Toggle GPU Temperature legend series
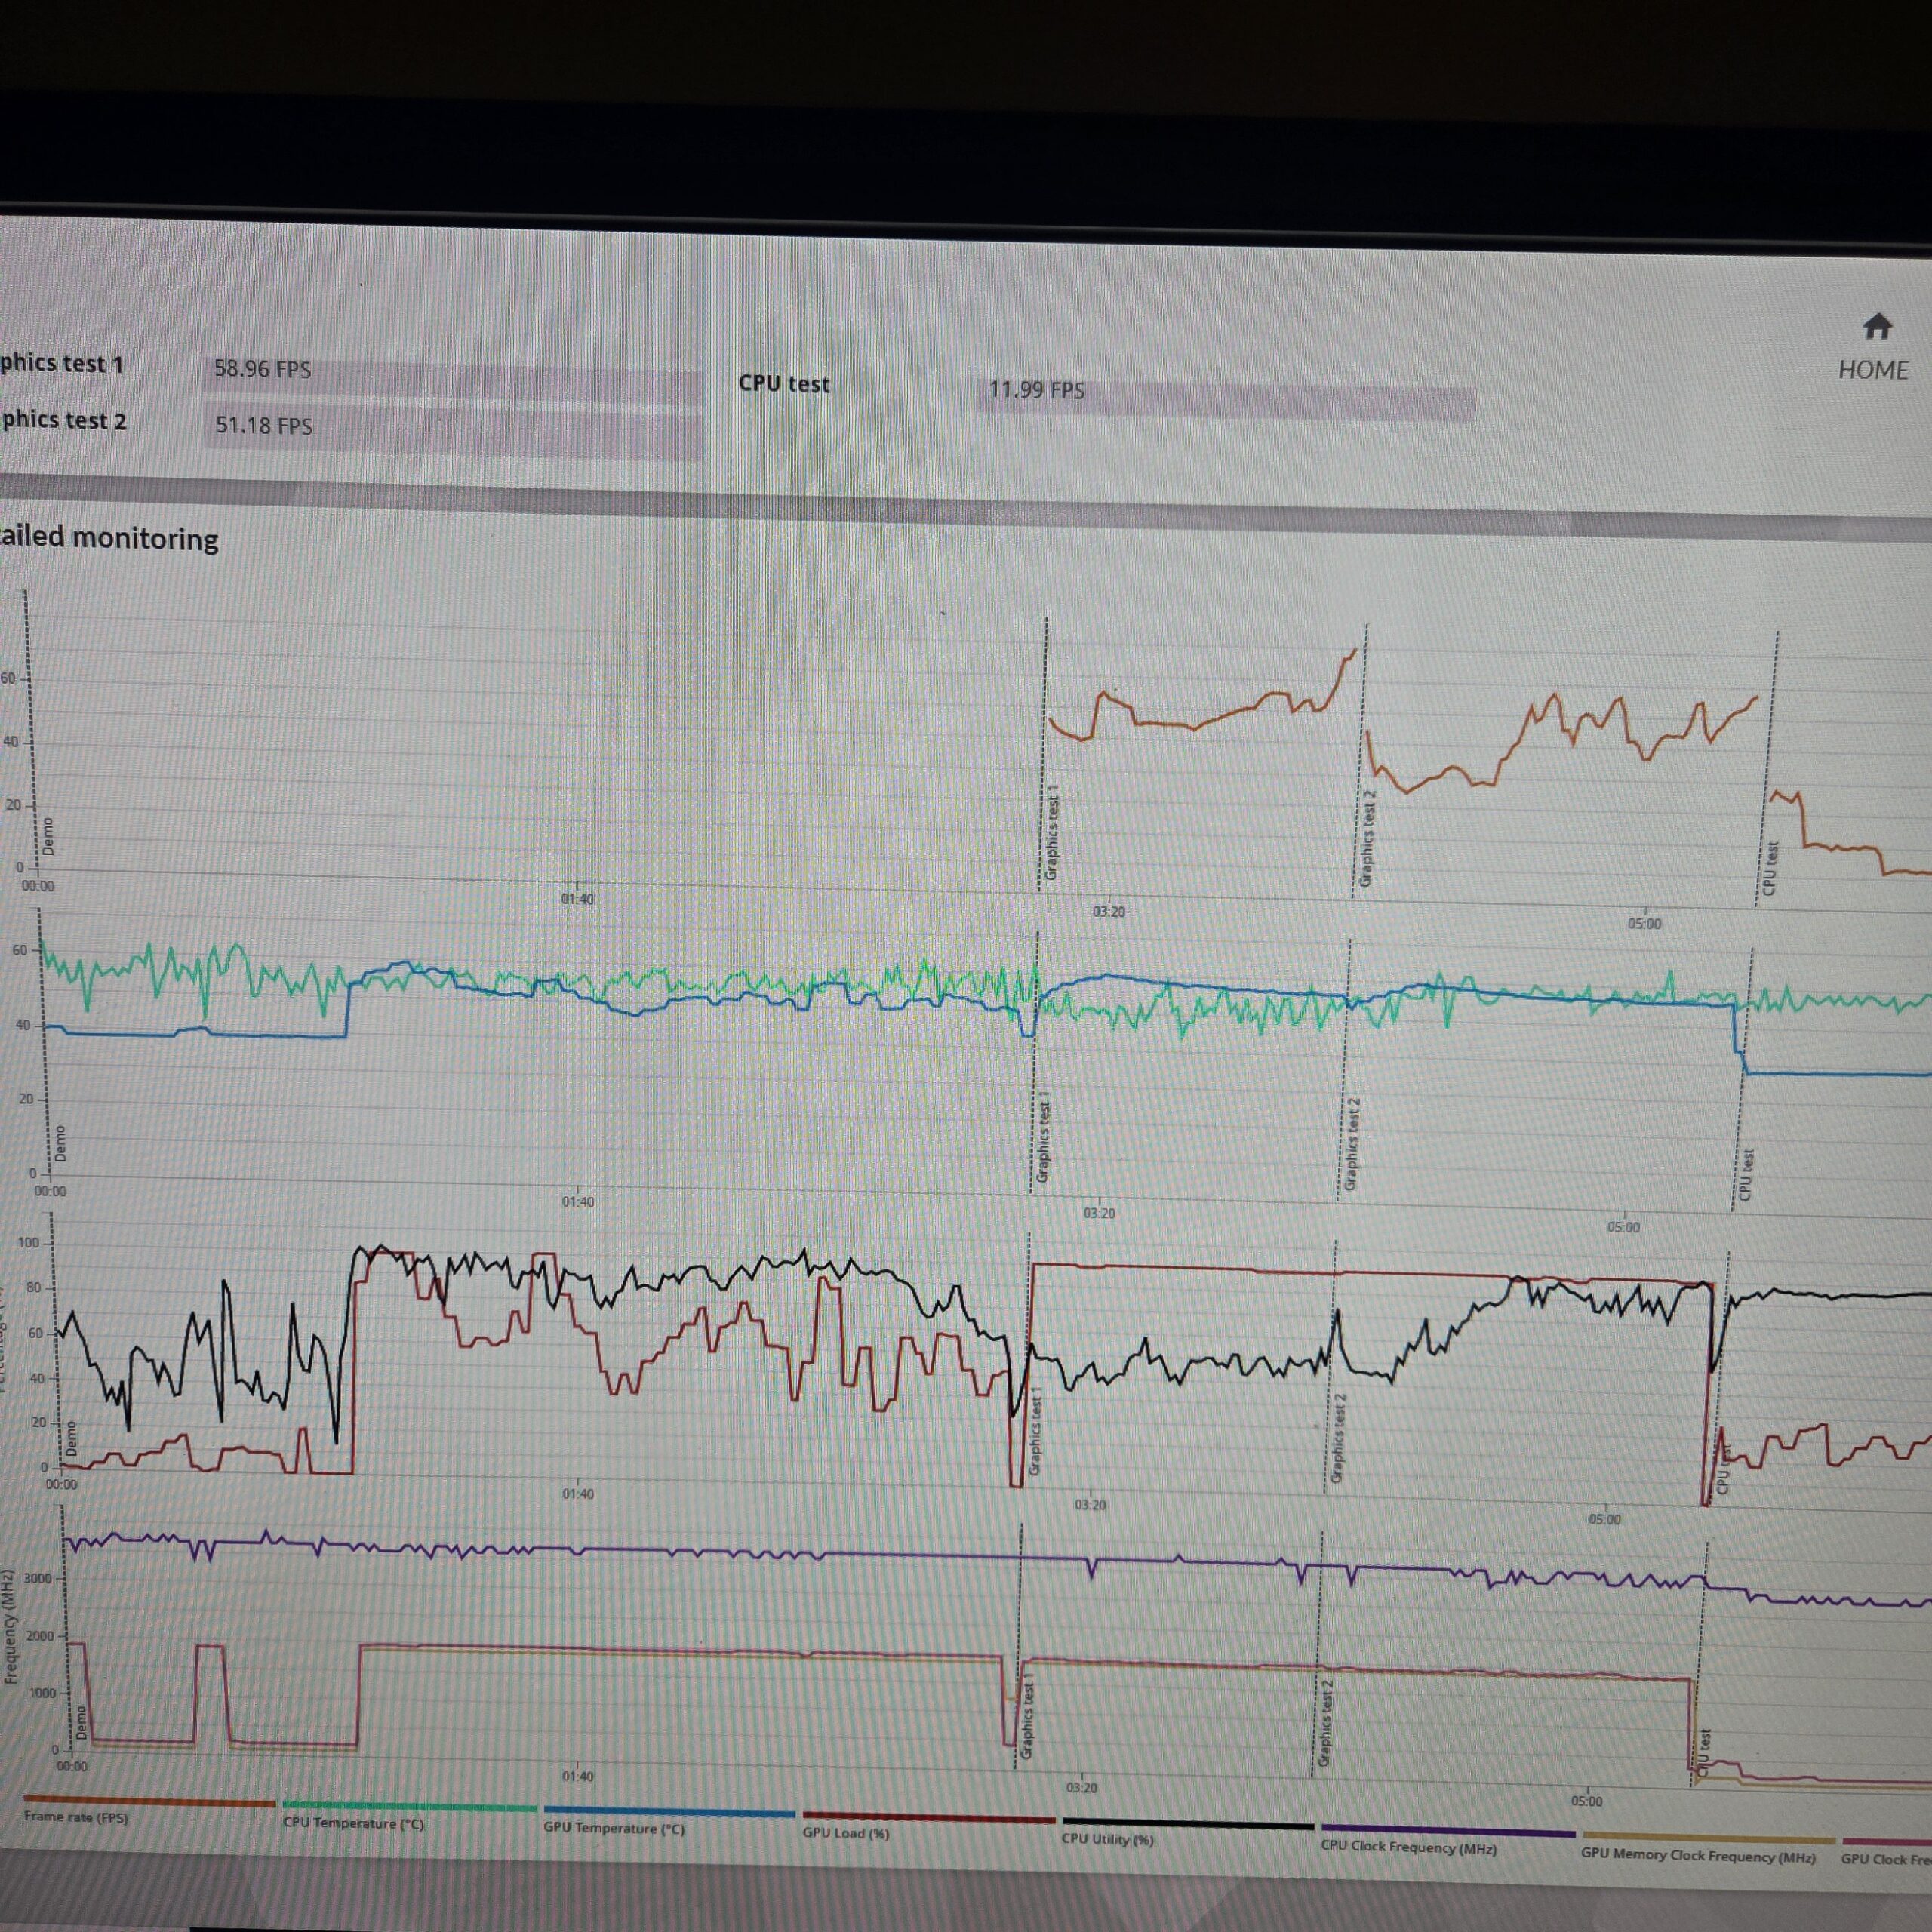Screen dimensions: 1932x1932 tap(614, 1828)
